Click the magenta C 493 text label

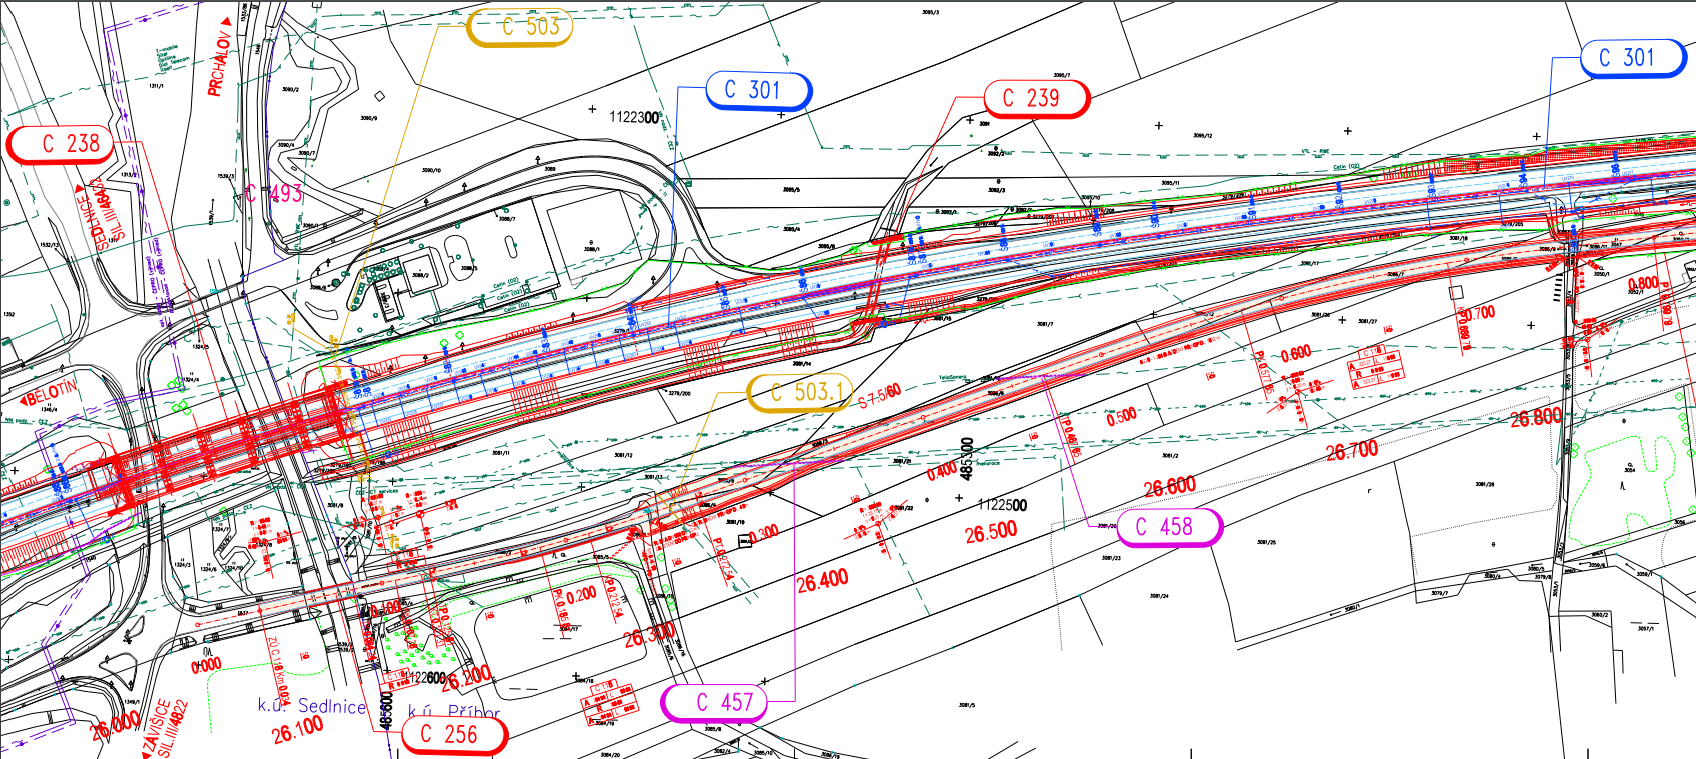274,193
